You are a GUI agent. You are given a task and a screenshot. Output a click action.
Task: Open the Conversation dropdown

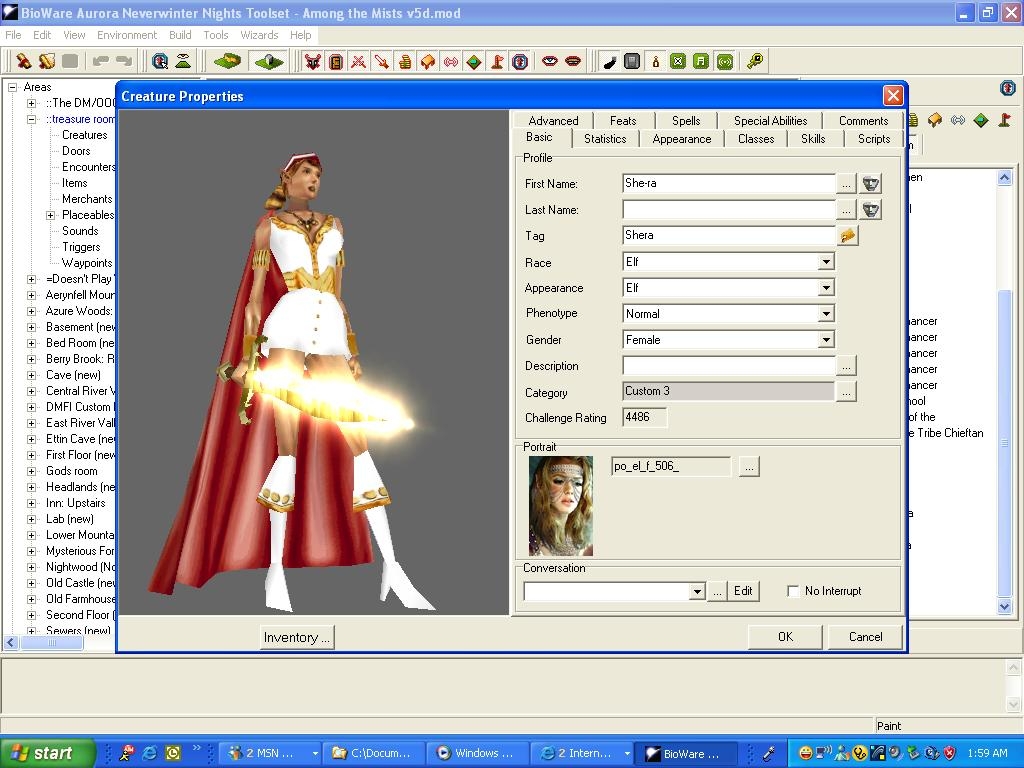pos(697,592)
